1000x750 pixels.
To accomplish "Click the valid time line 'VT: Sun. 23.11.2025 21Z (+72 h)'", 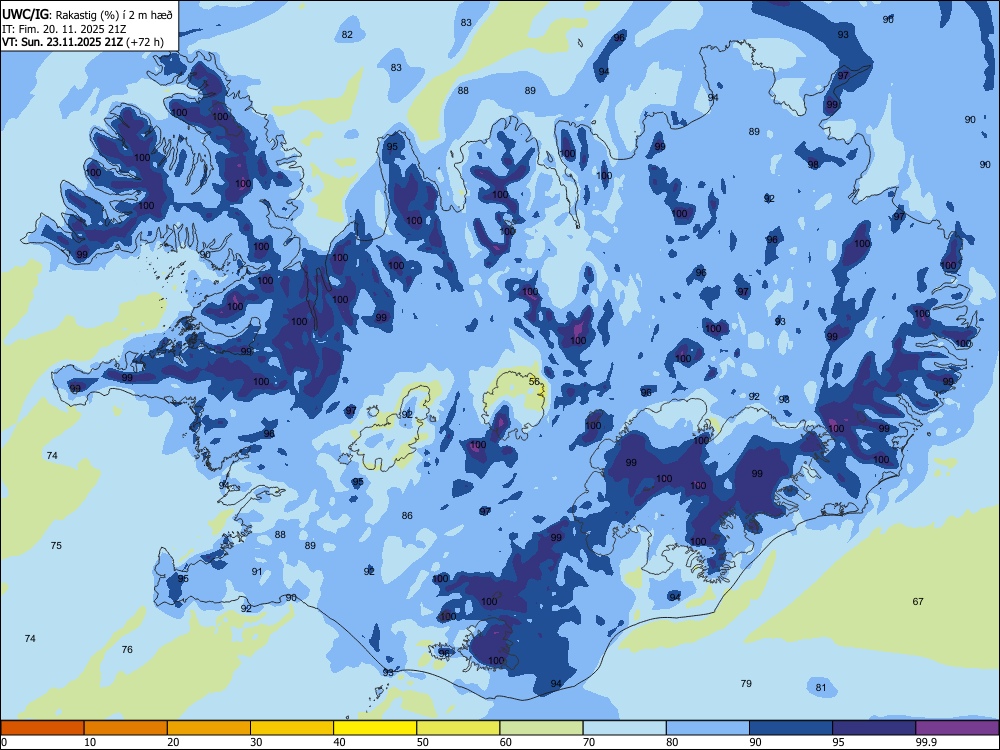I will pyautogui.click(x=83, y=42).
